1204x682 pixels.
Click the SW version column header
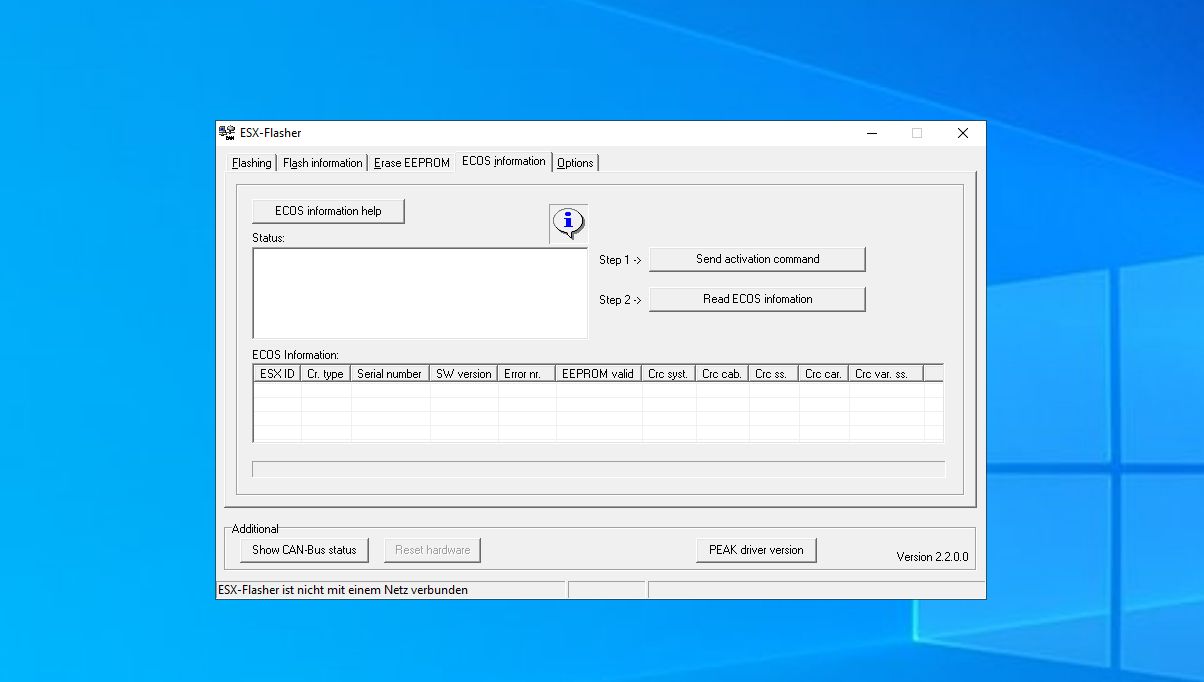coord(463,372)
